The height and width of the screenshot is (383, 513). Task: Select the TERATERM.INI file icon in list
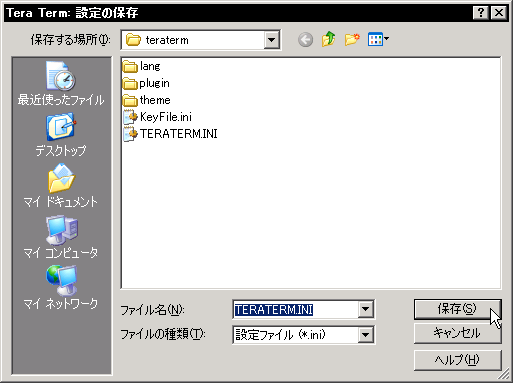click(130, 134)
